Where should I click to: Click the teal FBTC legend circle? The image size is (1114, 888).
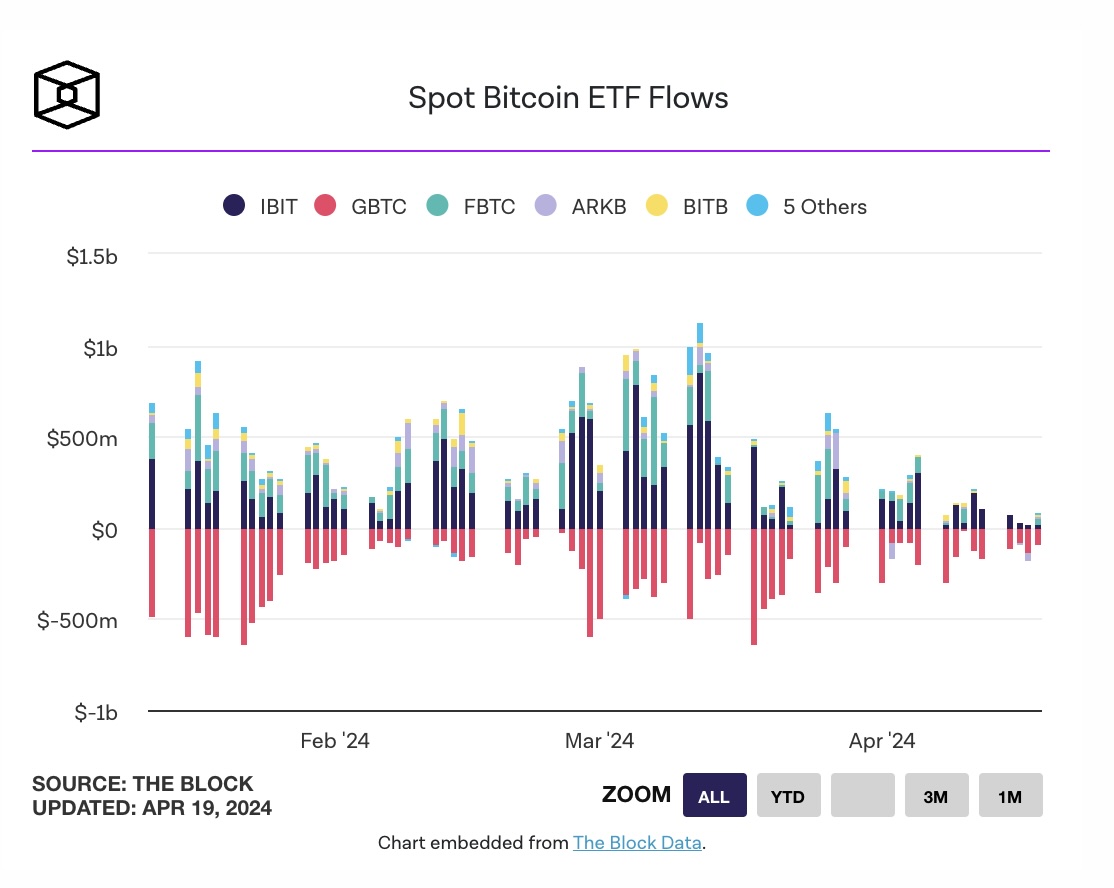tap(437, 205)
